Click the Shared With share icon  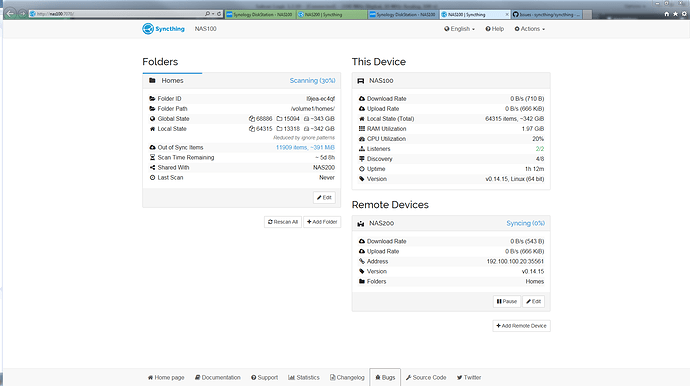click(x=152, y=168)
